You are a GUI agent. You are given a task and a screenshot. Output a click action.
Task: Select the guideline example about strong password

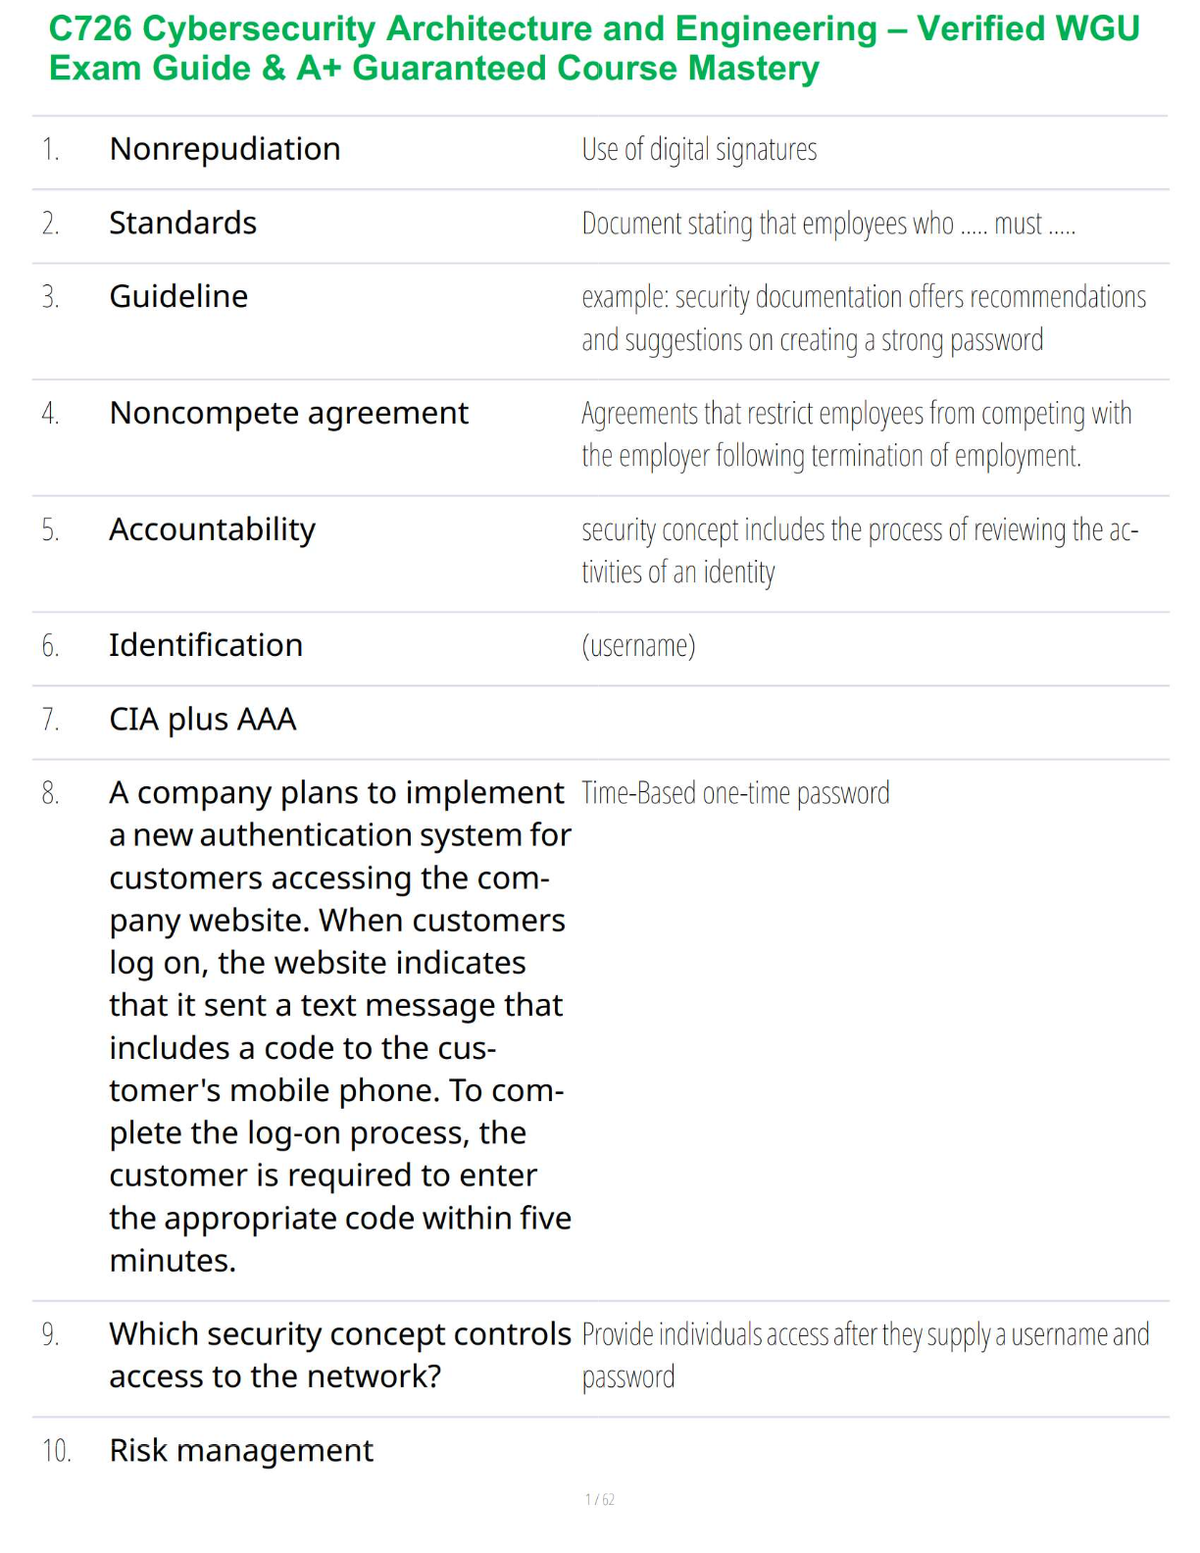[x=864, y=318]
